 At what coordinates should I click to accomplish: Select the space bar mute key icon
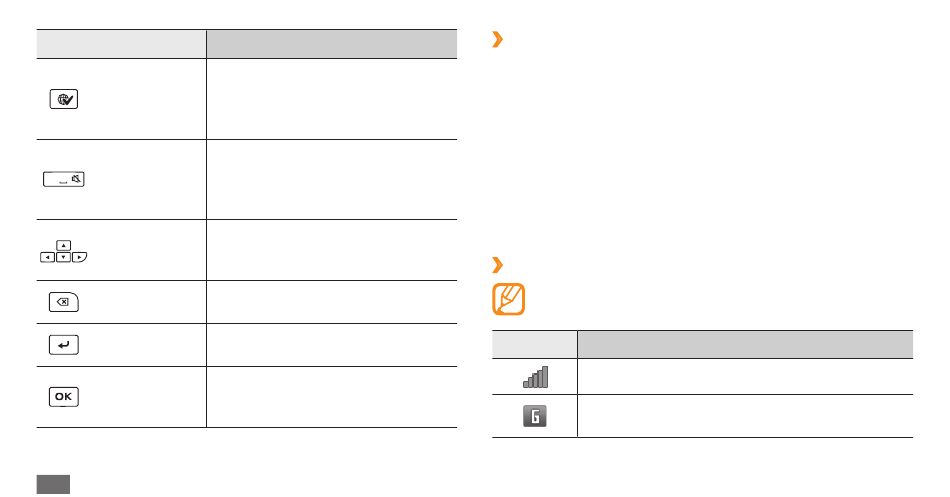pos(64,179)
